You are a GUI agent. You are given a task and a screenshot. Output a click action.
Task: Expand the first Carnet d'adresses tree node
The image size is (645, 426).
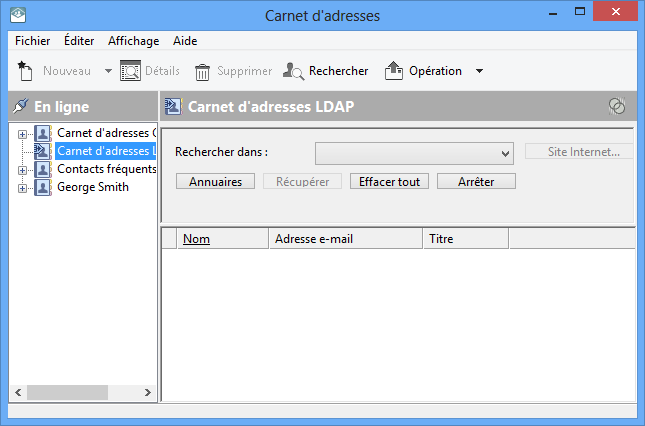22,134
